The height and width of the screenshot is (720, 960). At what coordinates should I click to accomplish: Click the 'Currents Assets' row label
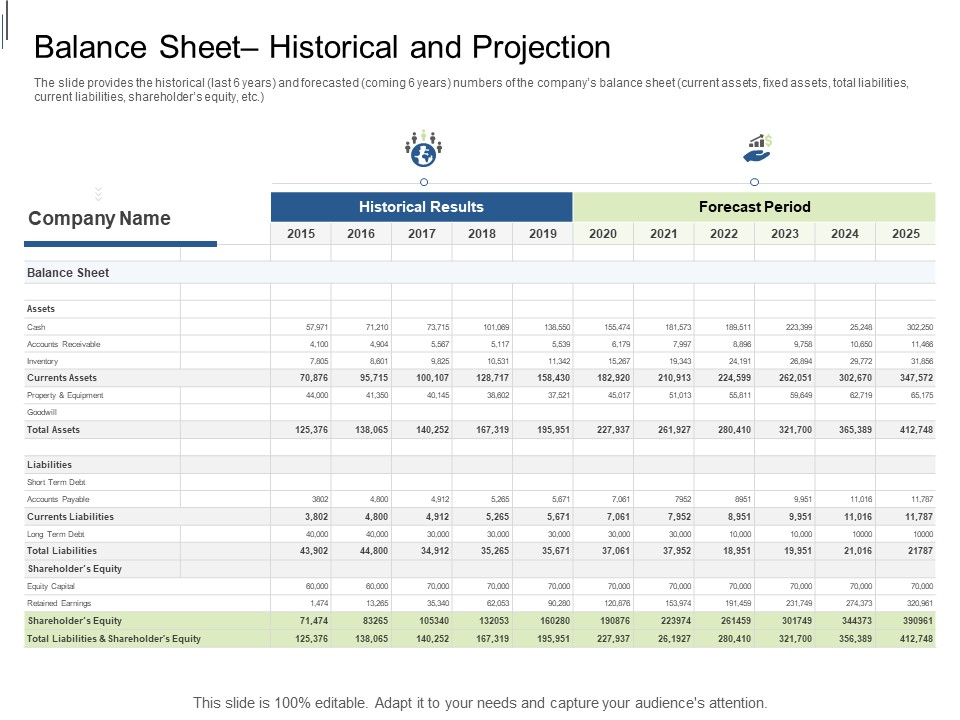62,378
